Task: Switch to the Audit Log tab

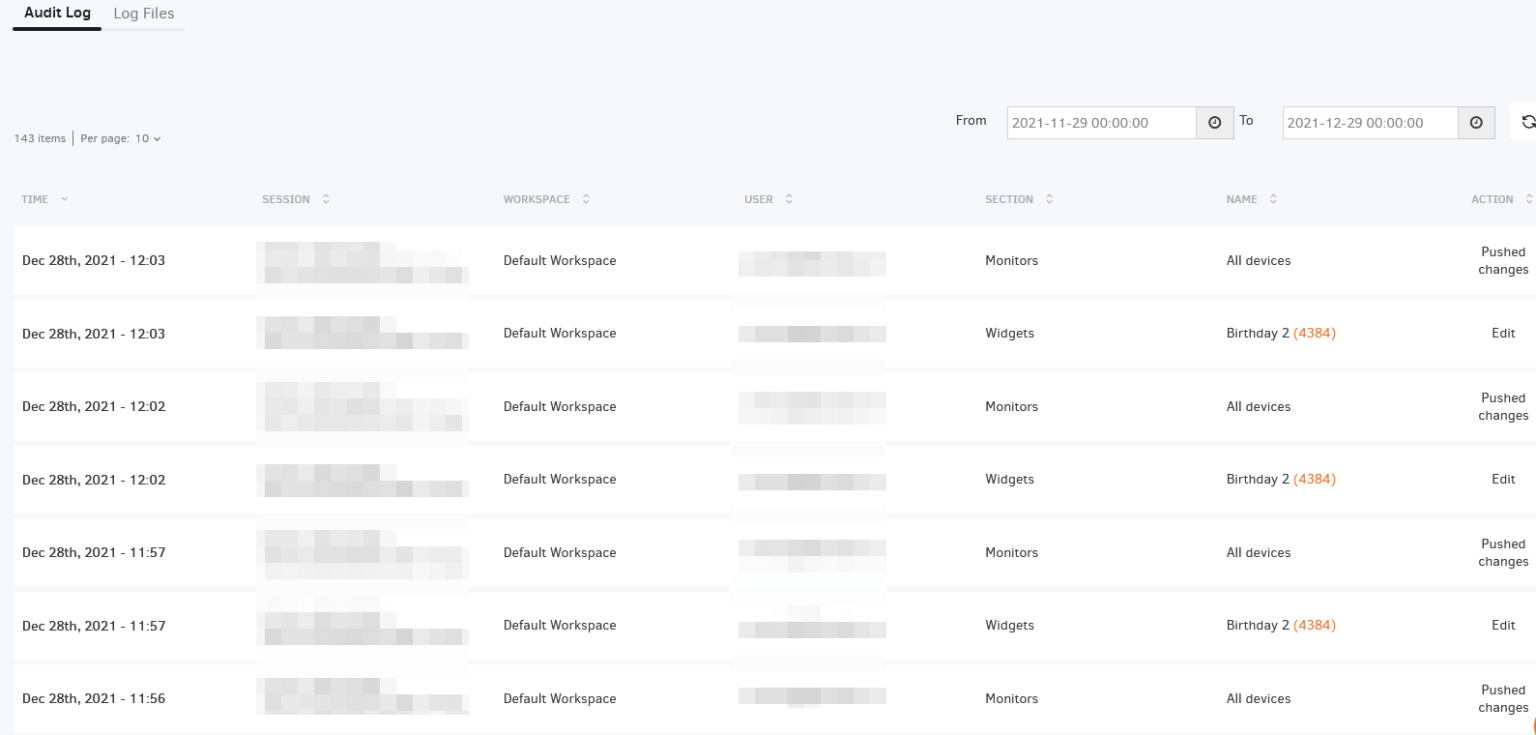Action: [x=57, y=14]
